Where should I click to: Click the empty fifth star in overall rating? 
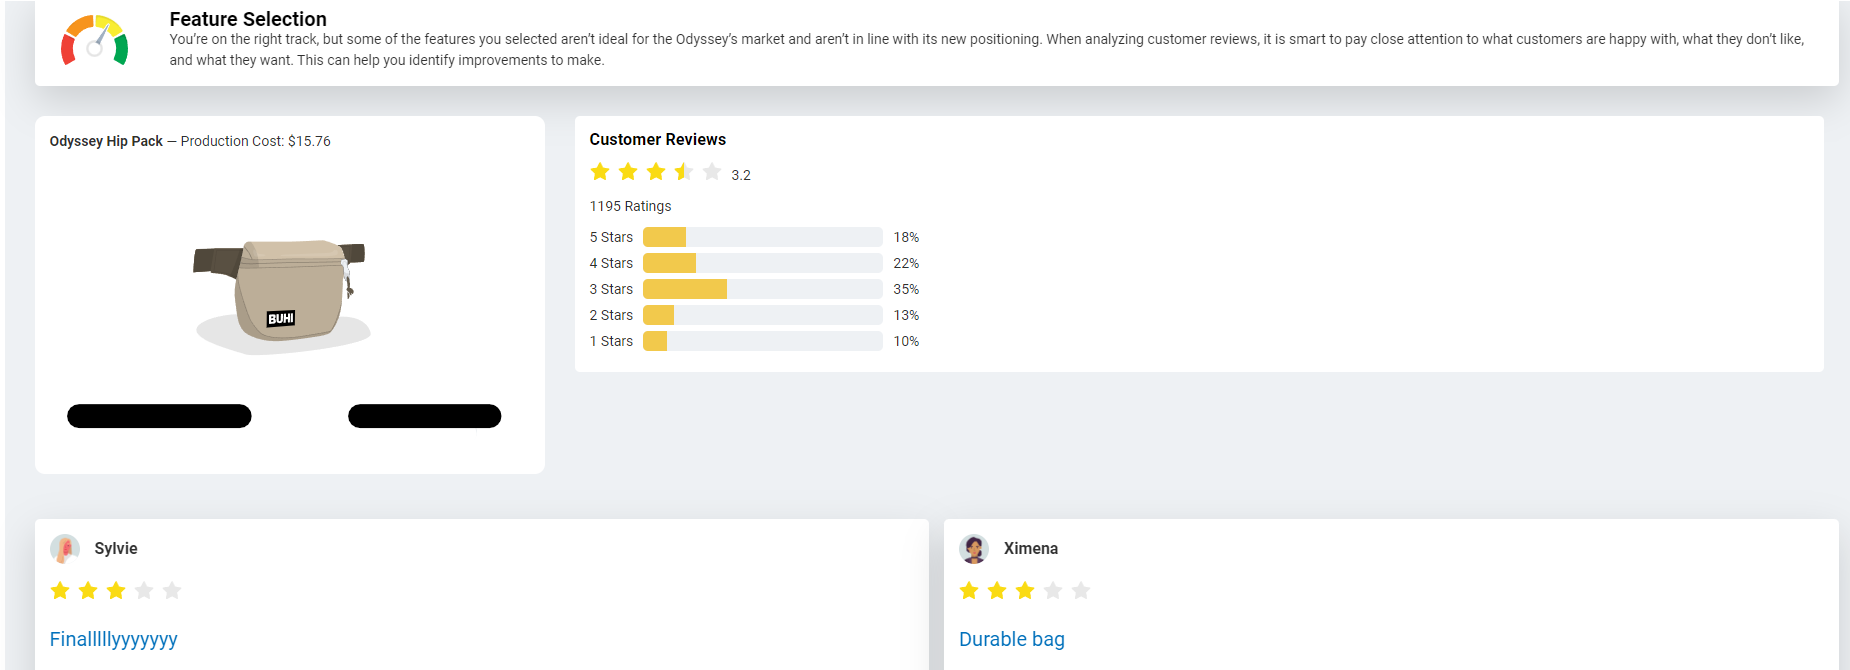click(712, 172)
